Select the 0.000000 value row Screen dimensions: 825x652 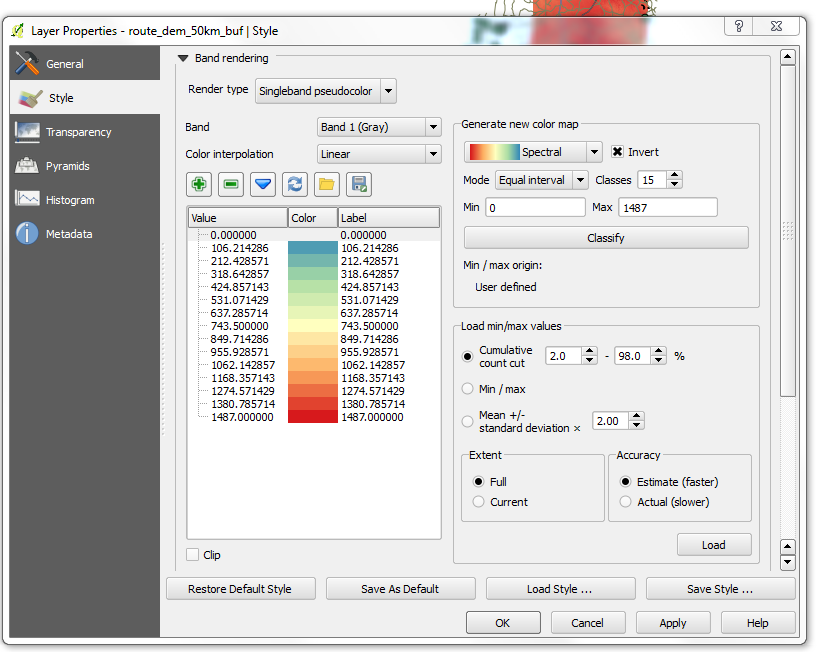coord(314,235)
